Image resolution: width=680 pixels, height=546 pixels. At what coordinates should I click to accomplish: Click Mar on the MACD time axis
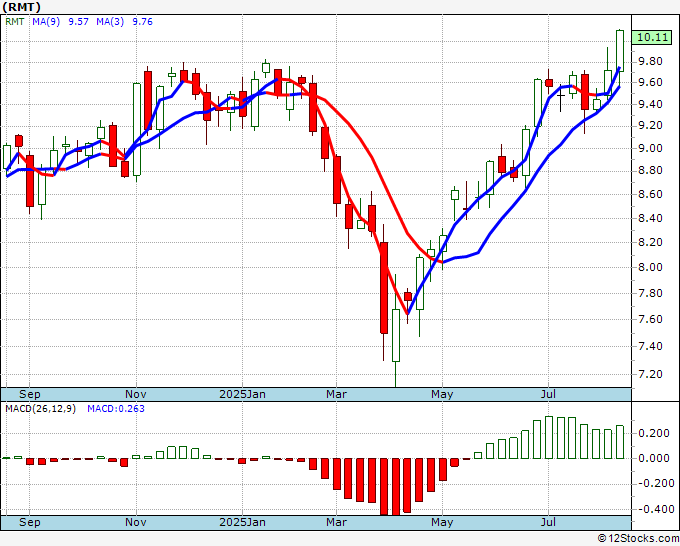[x=337, y=522]
